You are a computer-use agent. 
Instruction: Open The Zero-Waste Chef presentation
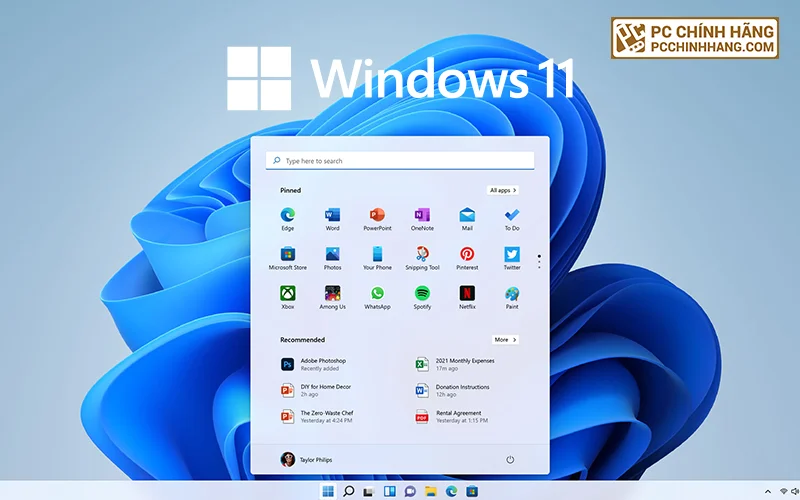click(317, 416)
